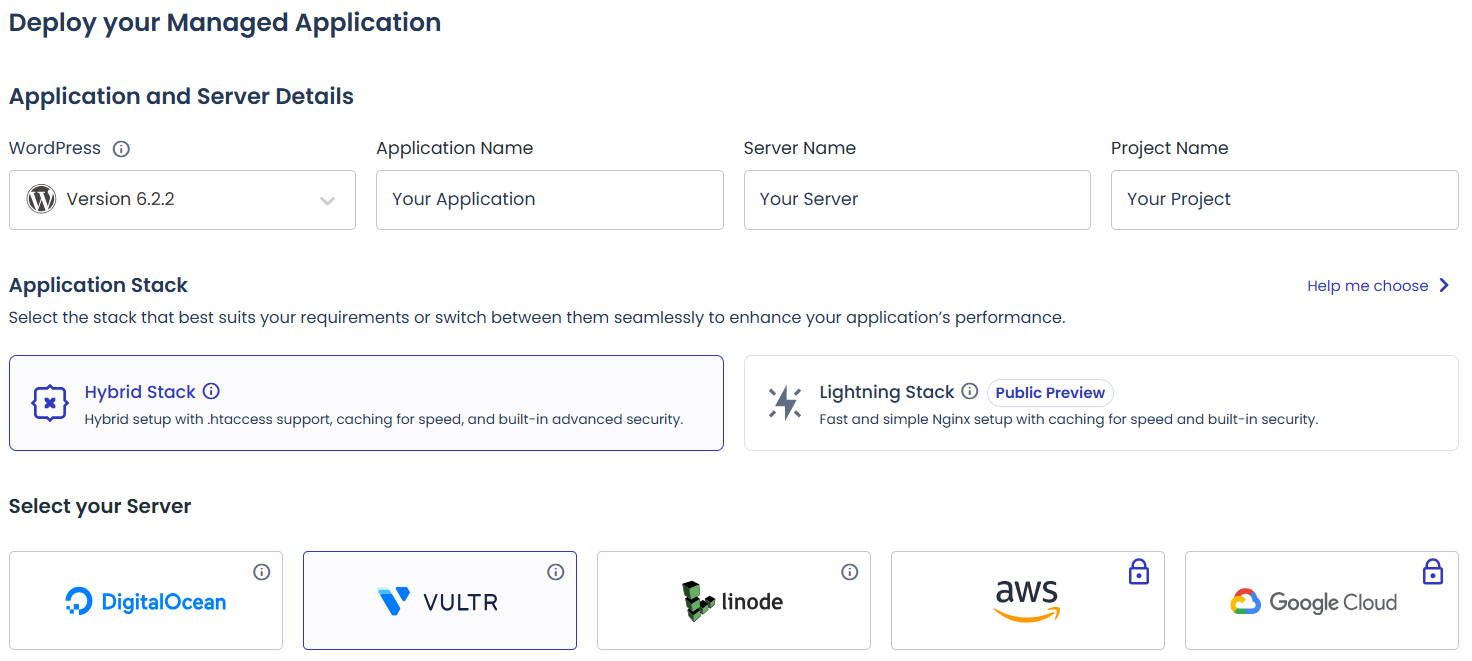
Task: Select the Hybrid Stack option
Action: tap(366, 403)
